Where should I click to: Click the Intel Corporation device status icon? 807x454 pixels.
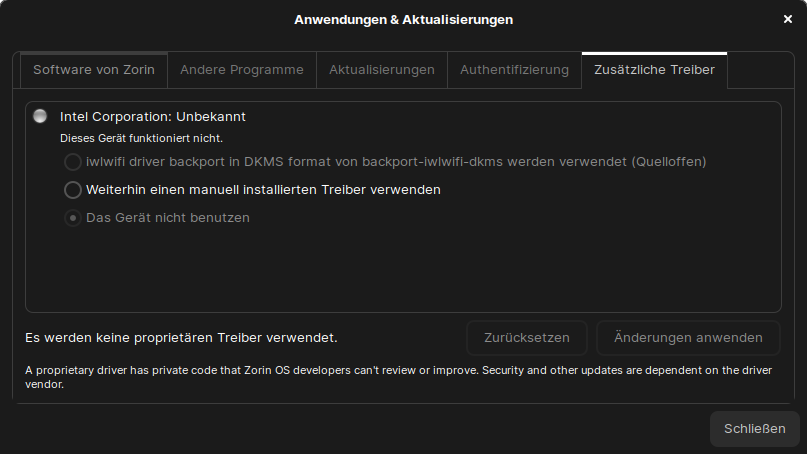[40, 116]
